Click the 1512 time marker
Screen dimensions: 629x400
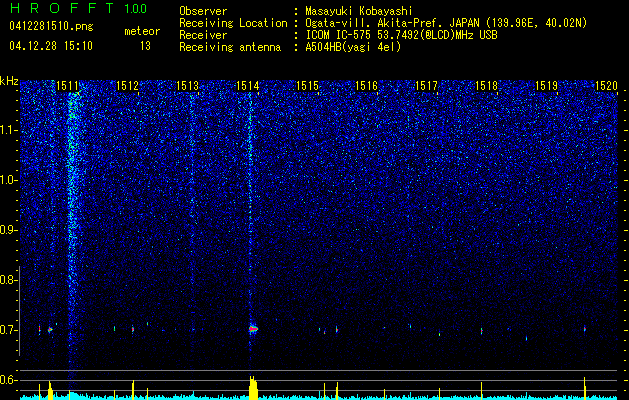pos(127,85)
